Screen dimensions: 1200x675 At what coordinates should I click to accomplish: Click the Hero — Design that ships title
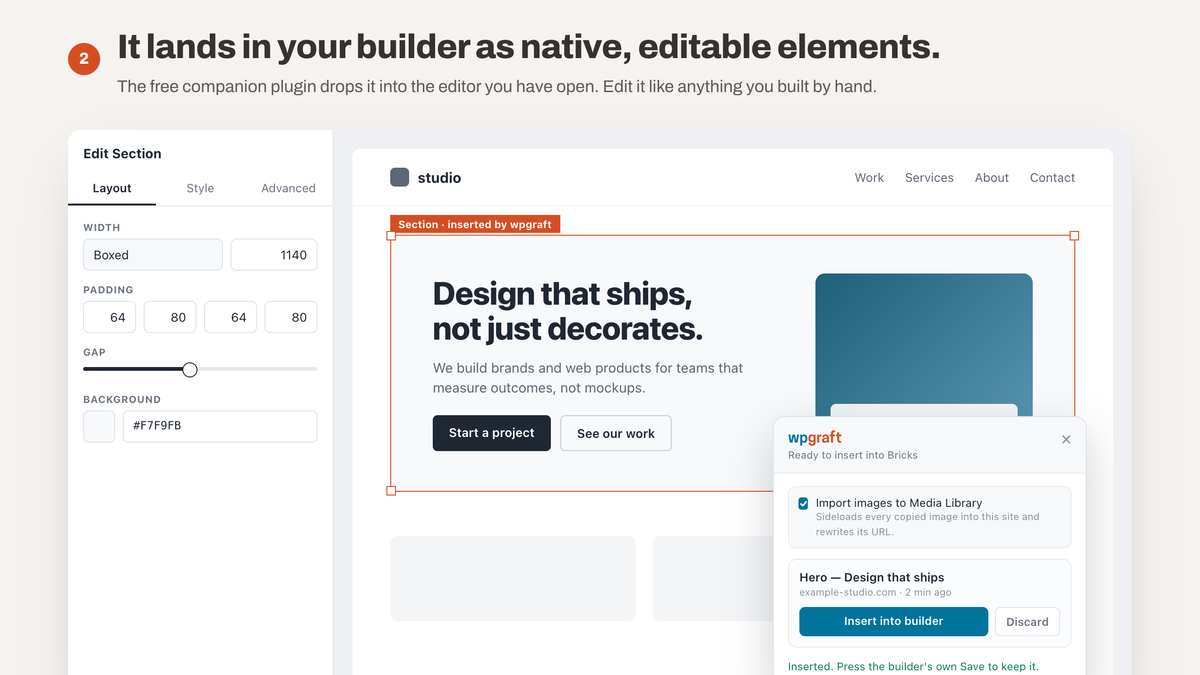pyautogui.click(x=872, y=577)
